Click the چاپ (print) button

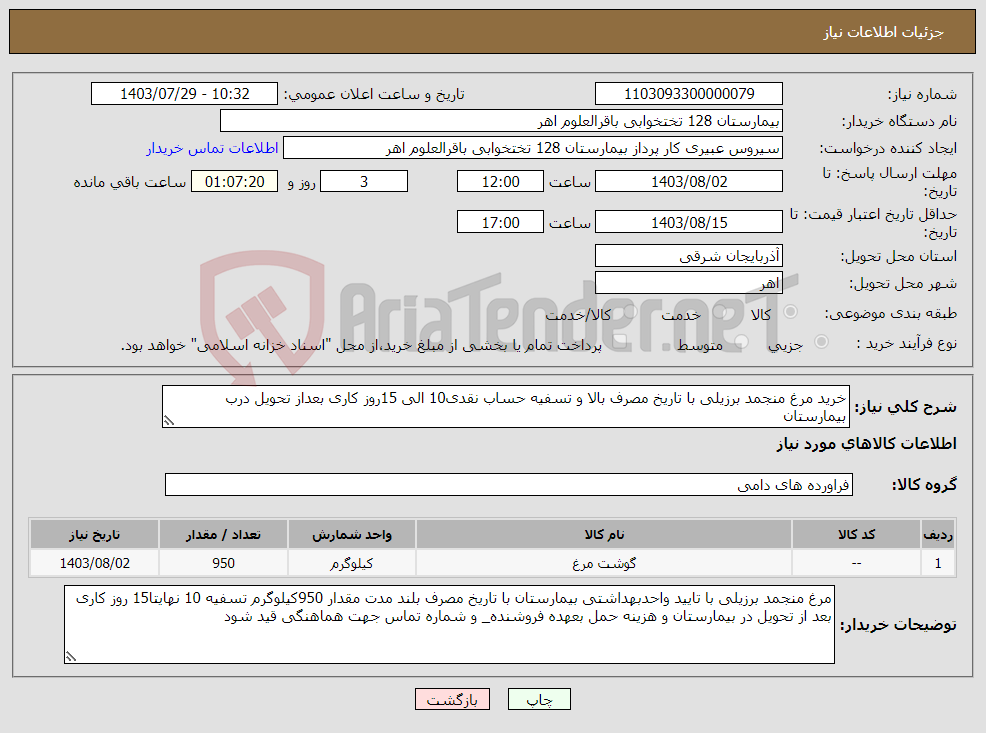[539, 699]
